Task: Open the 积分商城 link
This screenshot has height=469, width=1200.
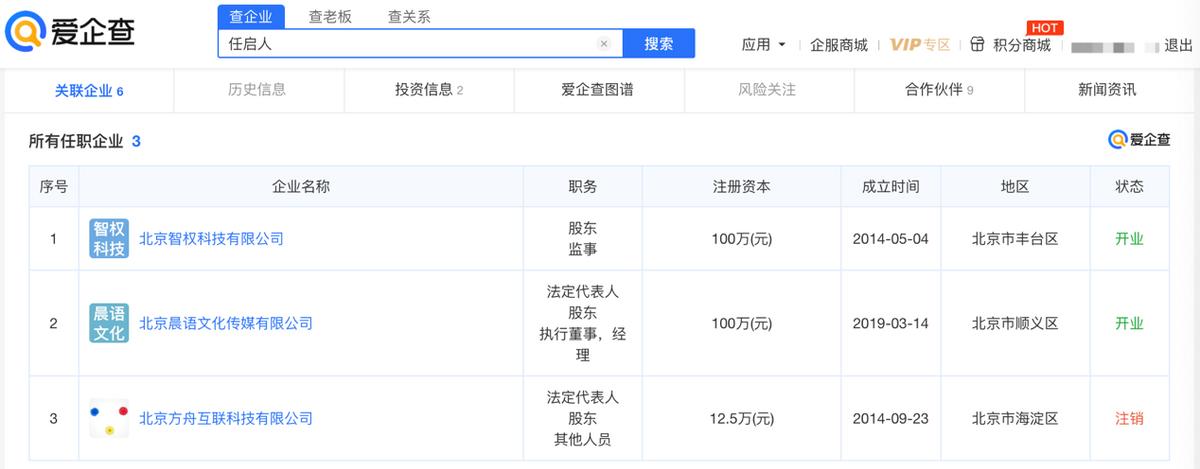Action: click(x=1022, y=45)
